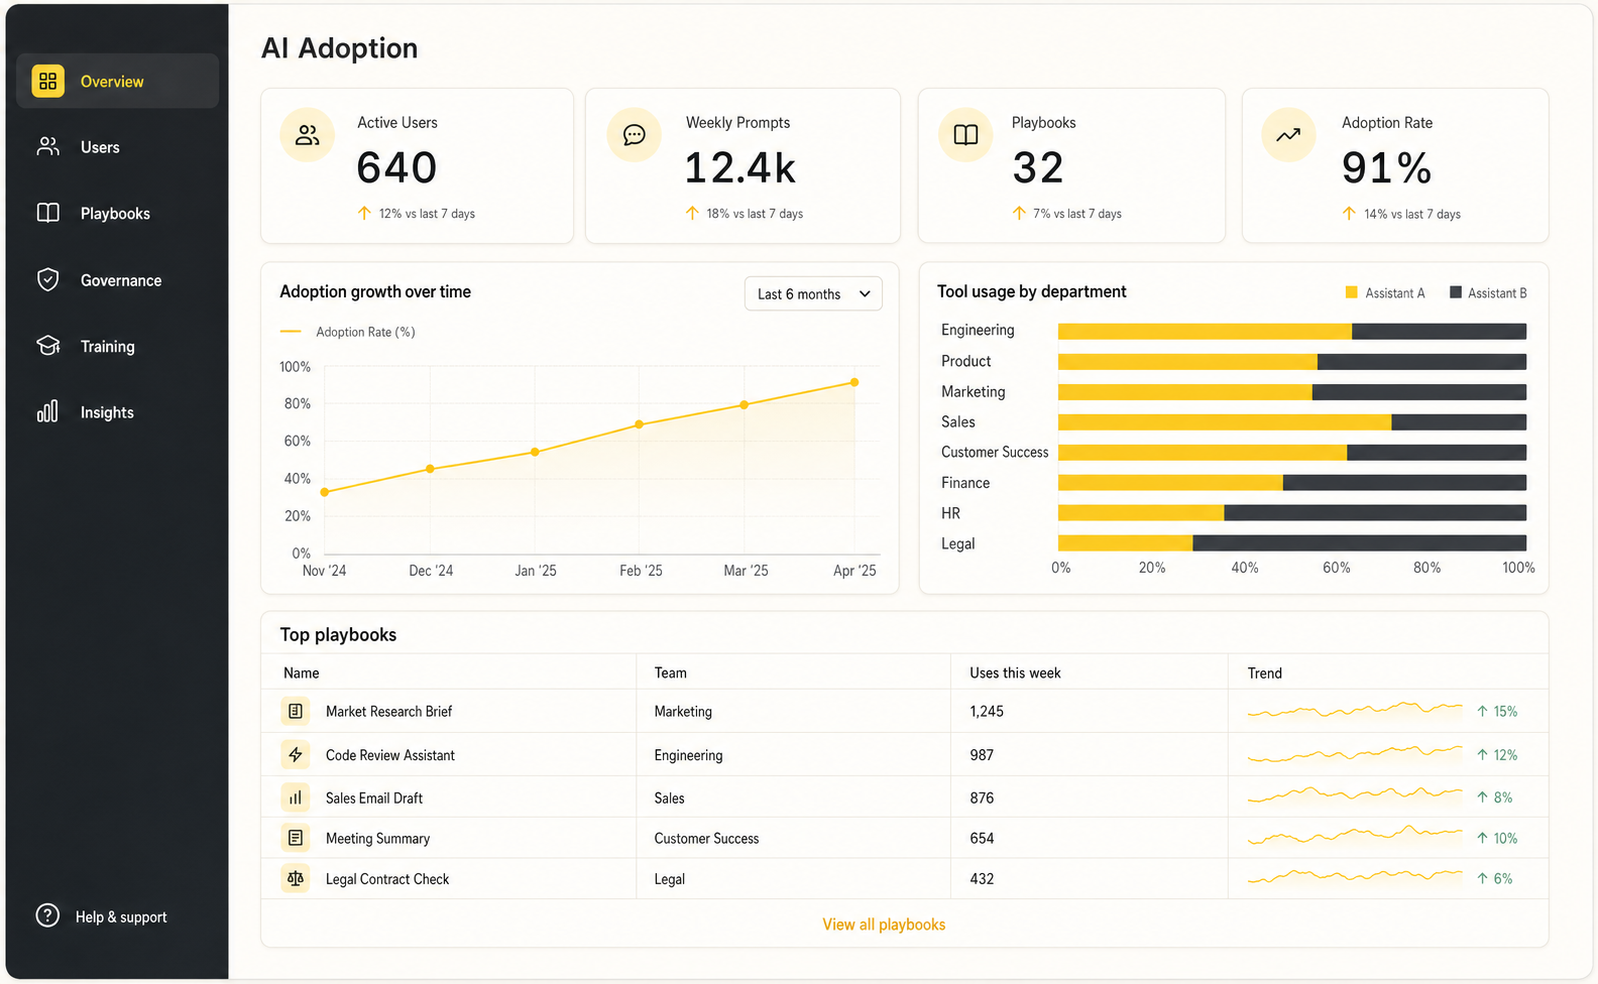The image size is (1598, 984).
Task: Click the Trend column header
Action: (x=1264, y=673)
